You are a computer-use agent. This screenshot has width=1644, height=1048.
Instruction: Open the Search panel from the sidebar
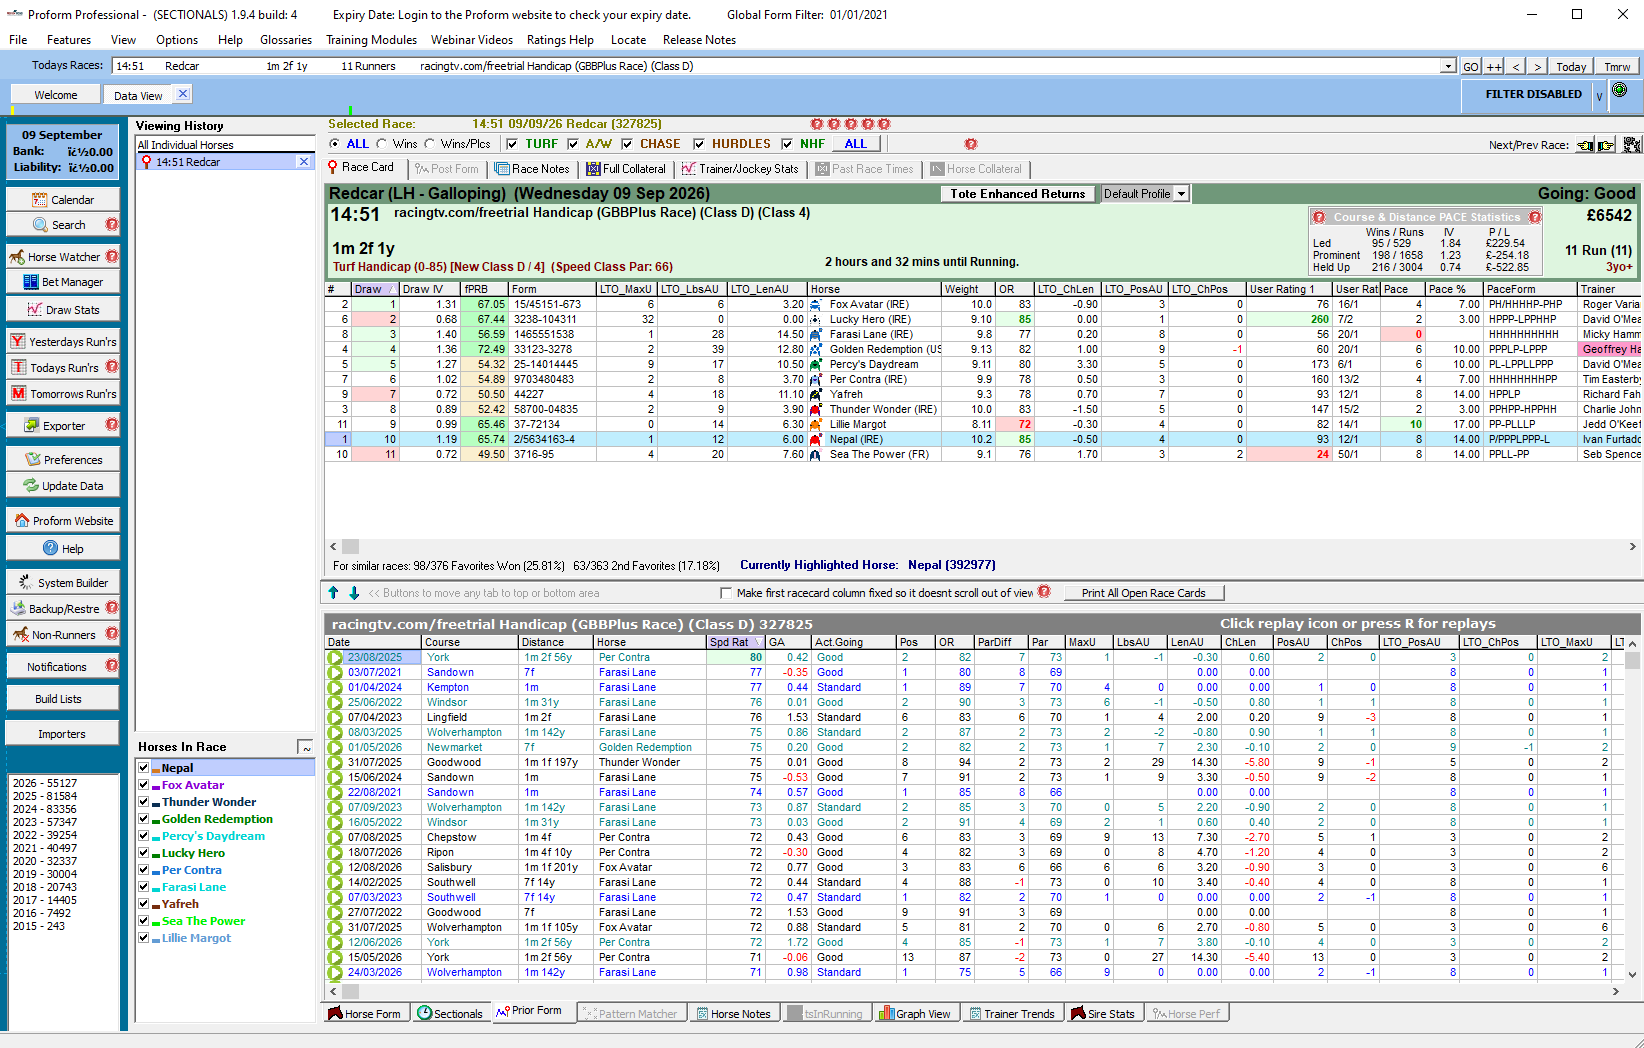[62, 225]
